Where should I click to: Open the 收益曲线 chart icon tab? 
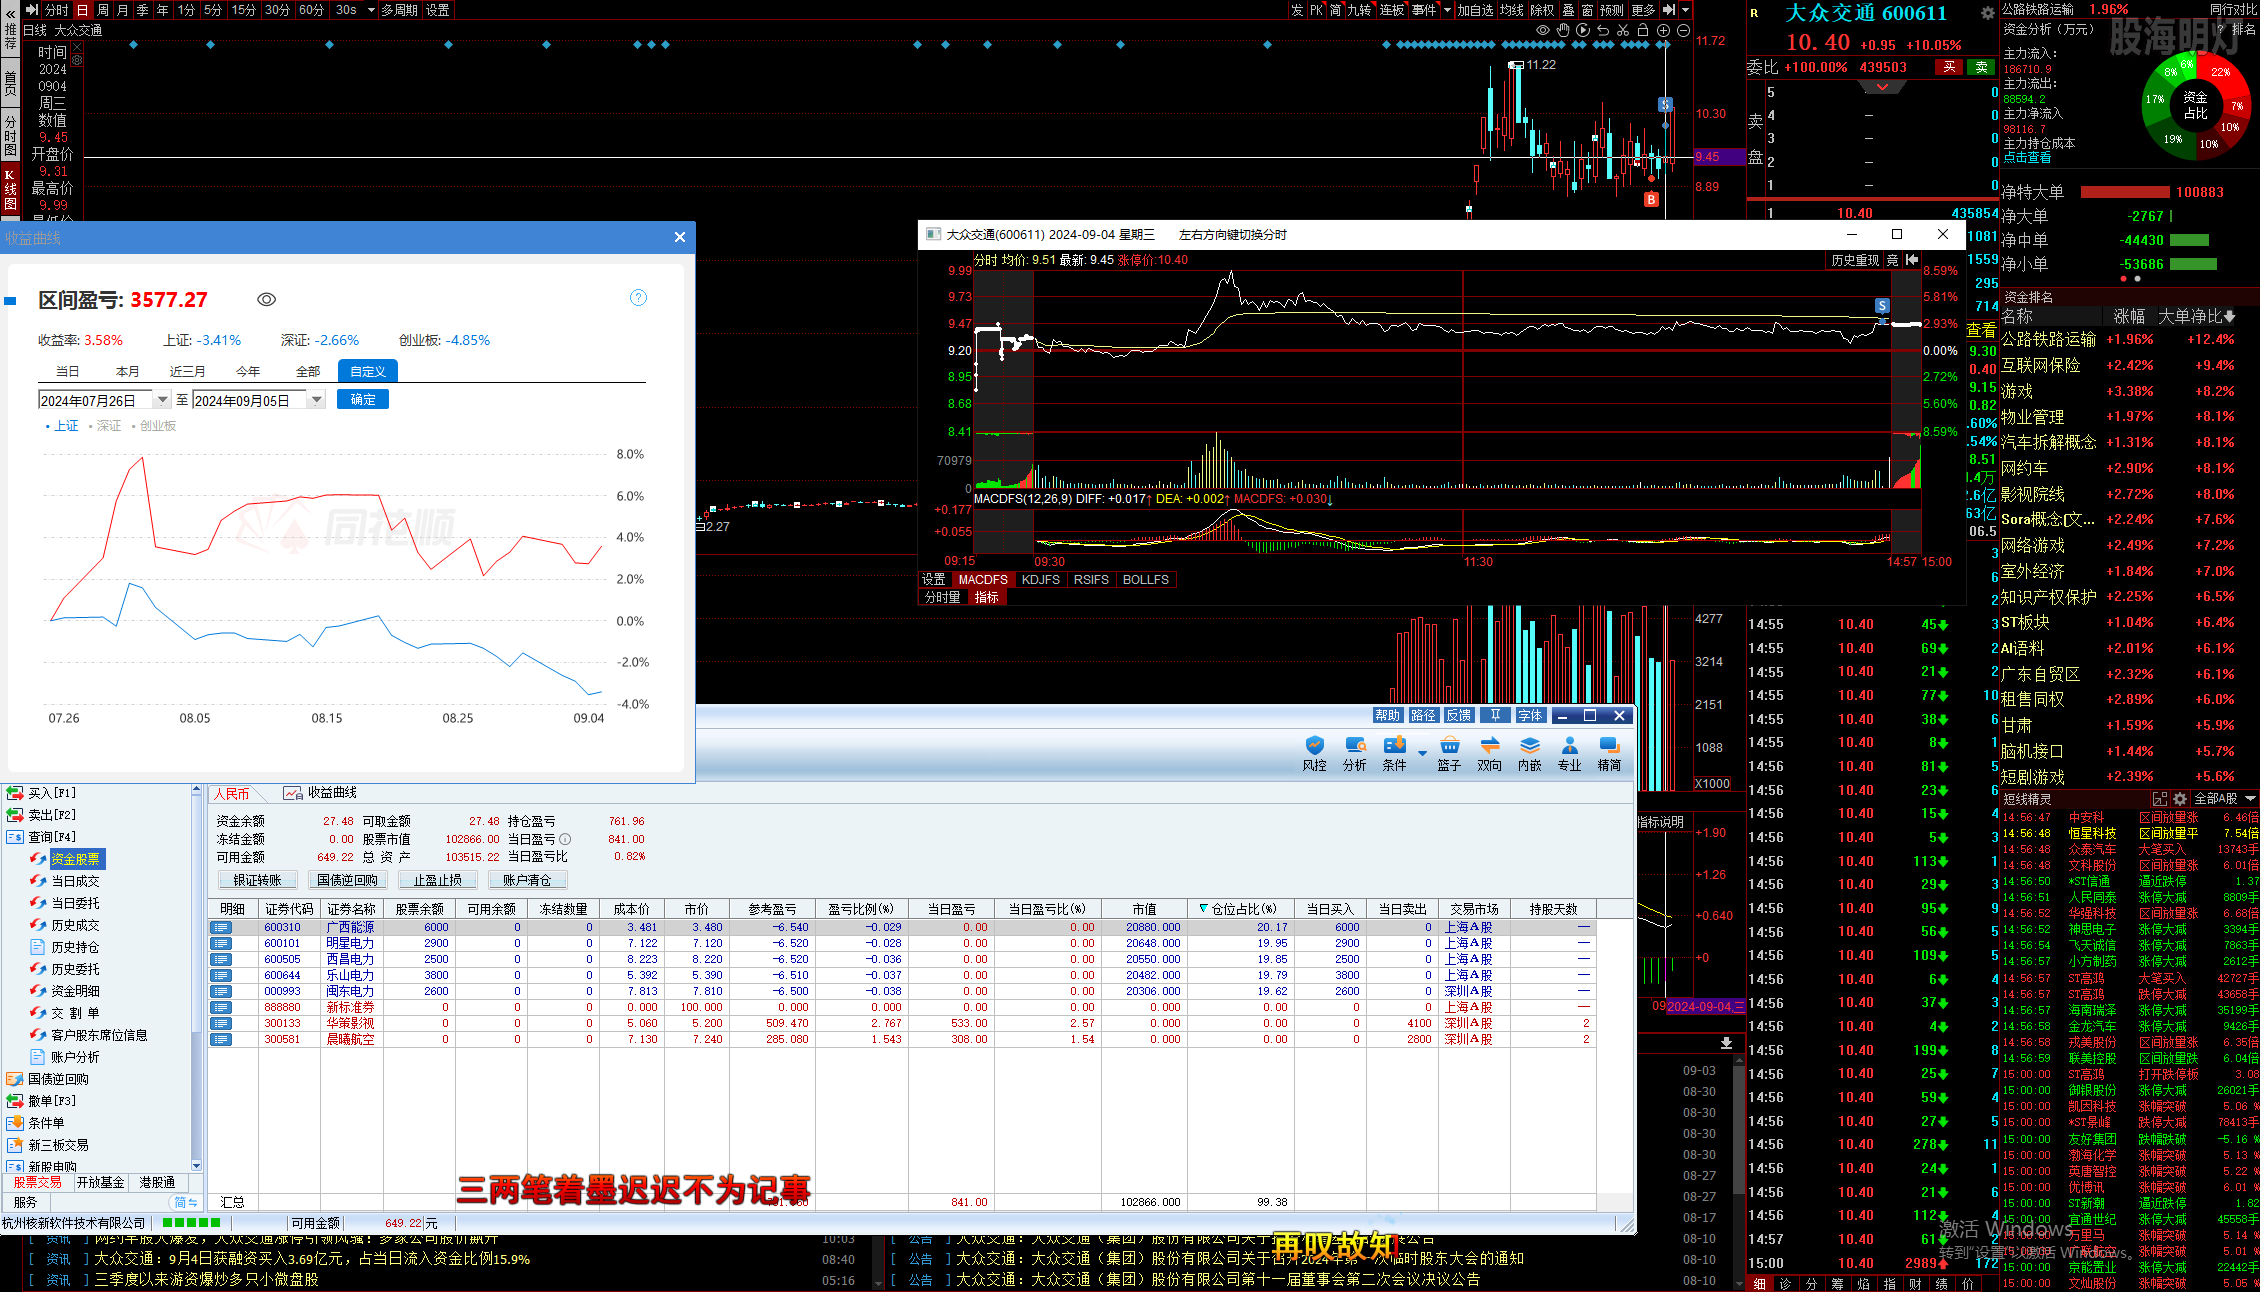click(320, 793)
